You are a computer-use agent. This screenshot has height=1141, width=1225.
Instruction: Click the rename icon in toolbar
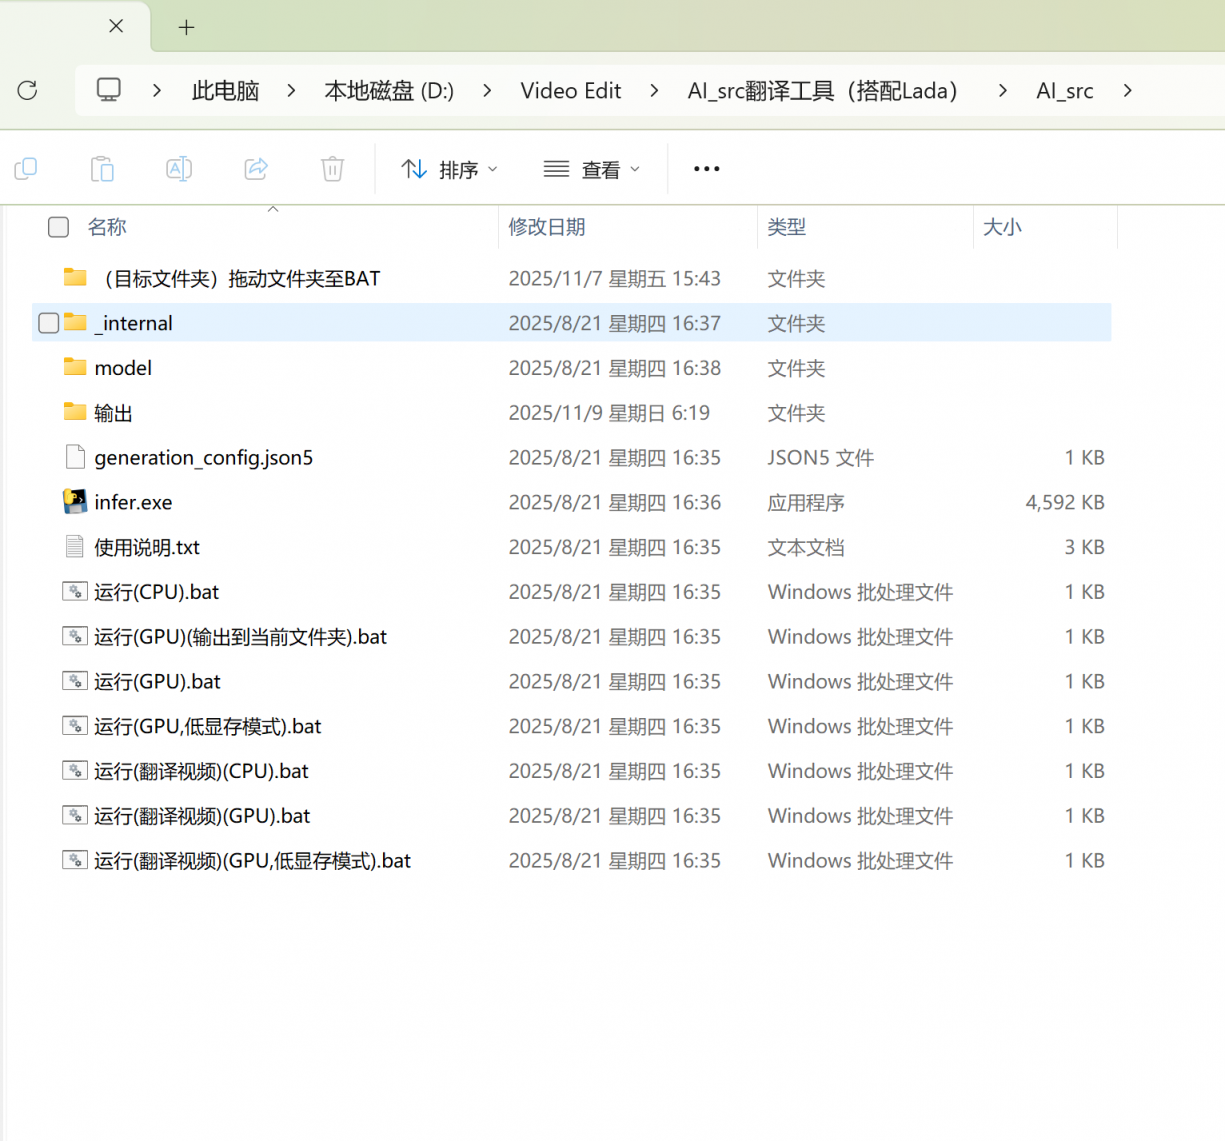179,169
